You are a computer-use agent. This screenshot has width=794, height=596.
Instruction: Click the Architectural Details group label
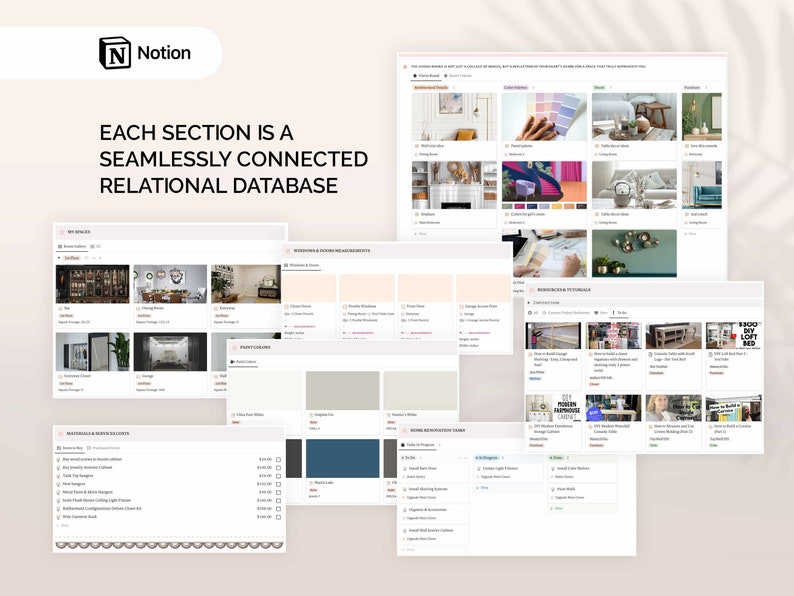pos(431,88)
